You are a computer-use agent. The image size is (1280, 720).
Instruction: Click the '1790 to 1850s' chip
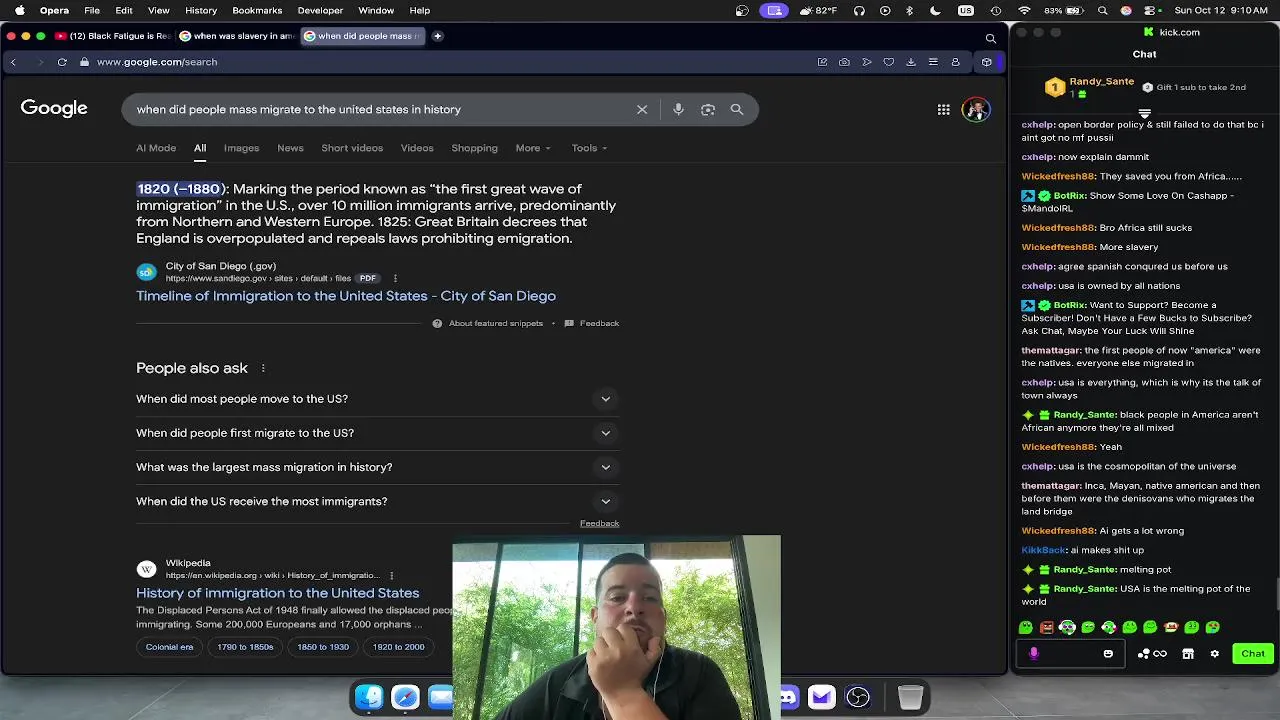coord(245,647)
